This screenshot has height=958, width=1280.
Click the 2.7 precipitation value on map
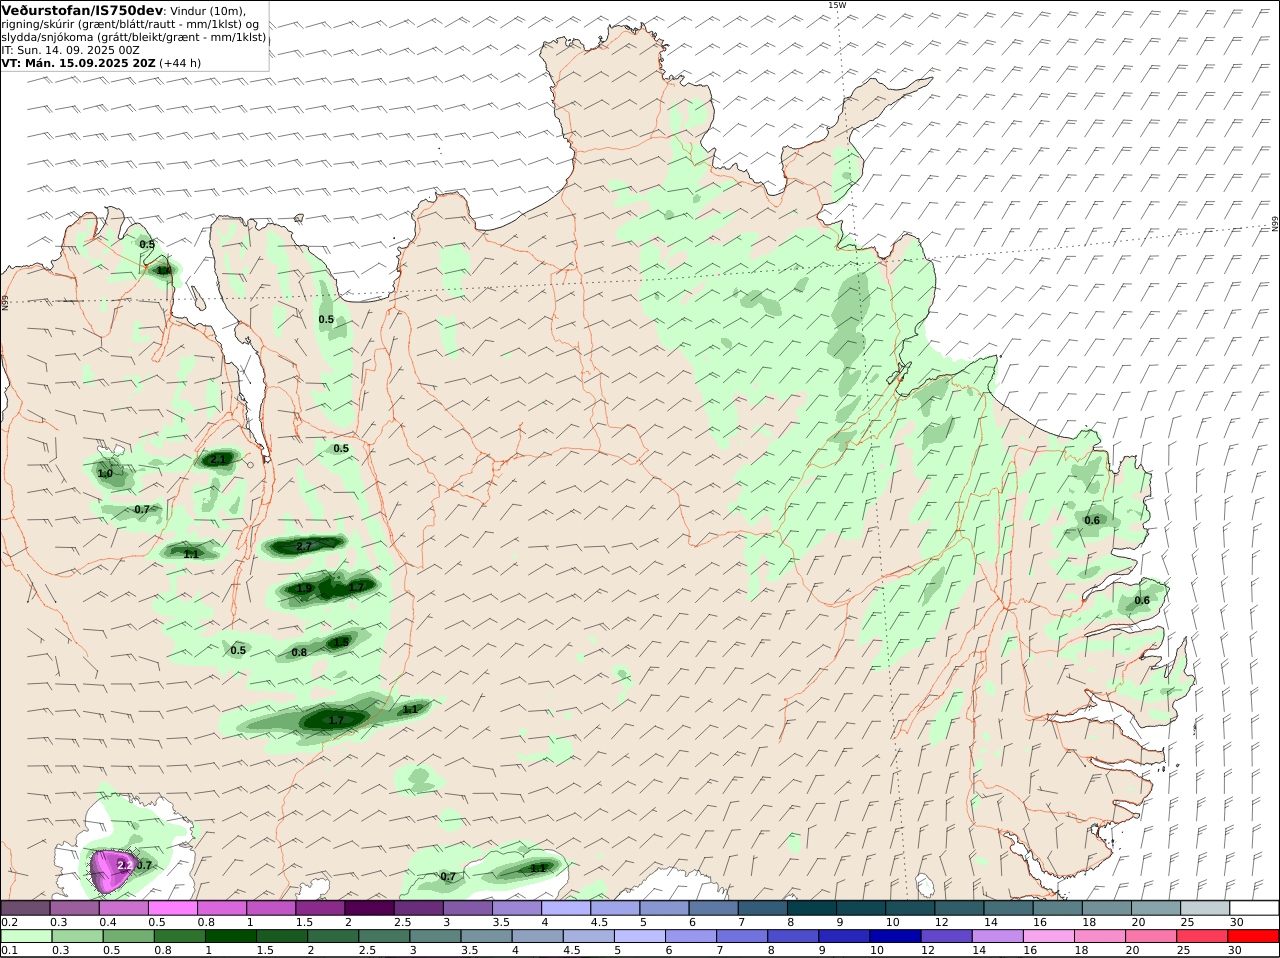point(304,546)
